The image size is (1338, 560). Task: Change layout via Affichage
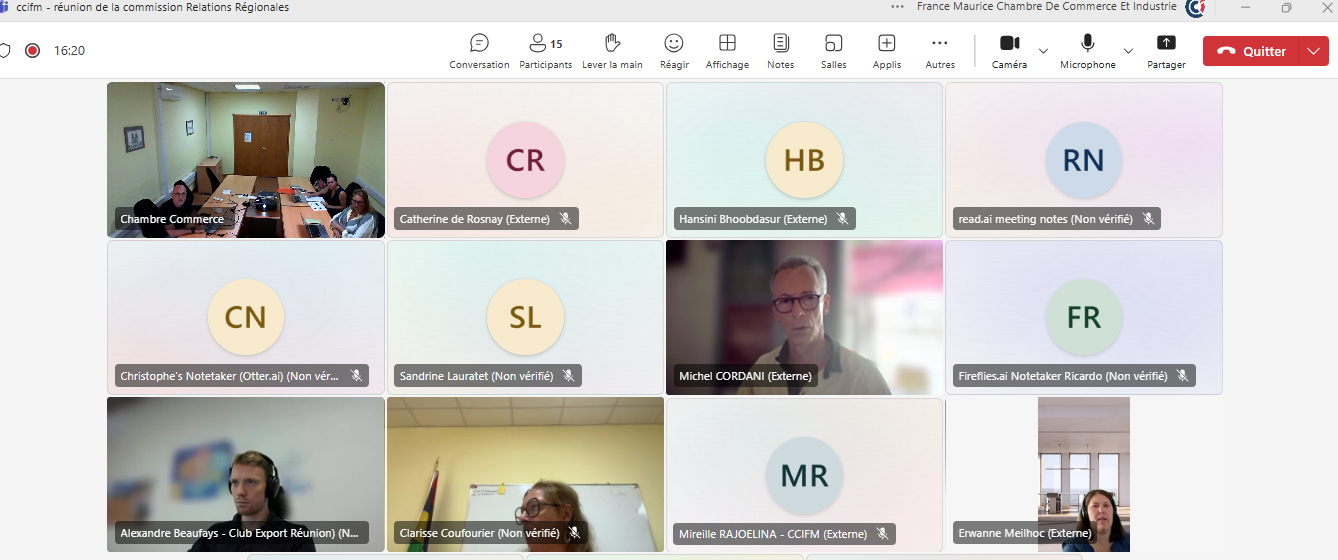coord(727,51)
